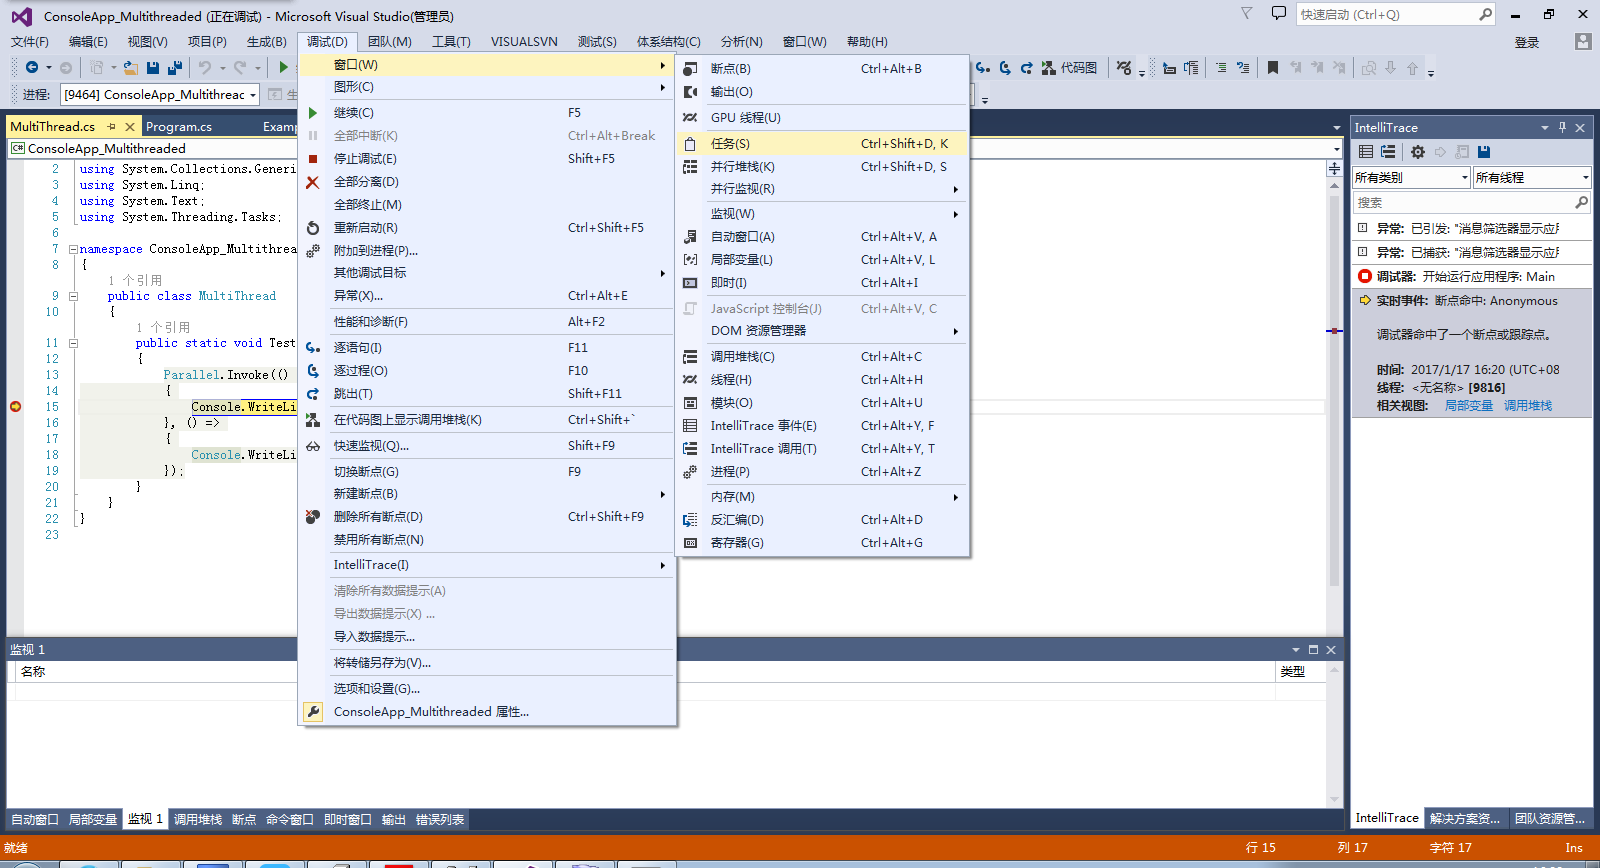Viewport: 1600px width, 868px height.
Task: Click the Stop Debugging red square menu item
Action: pos(487,159)
